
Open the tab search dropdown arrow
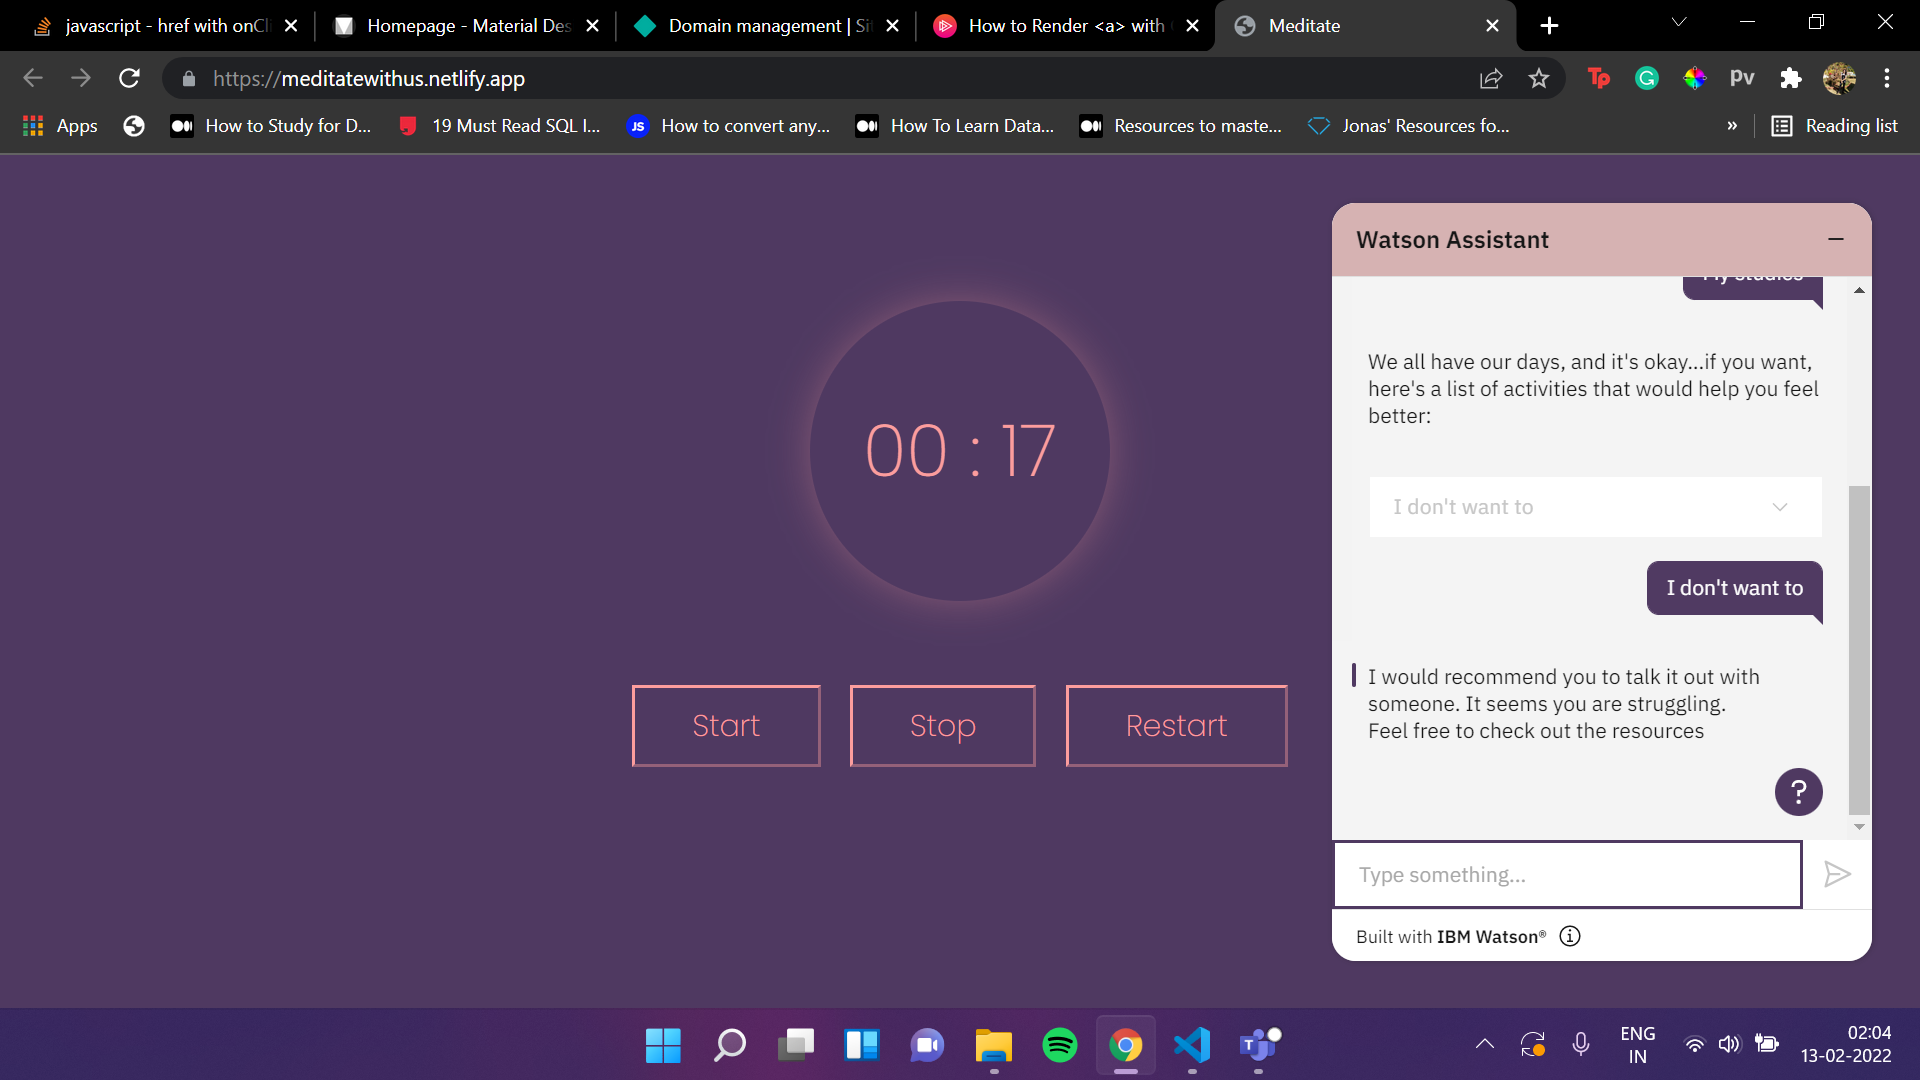tap(1679, 23)
